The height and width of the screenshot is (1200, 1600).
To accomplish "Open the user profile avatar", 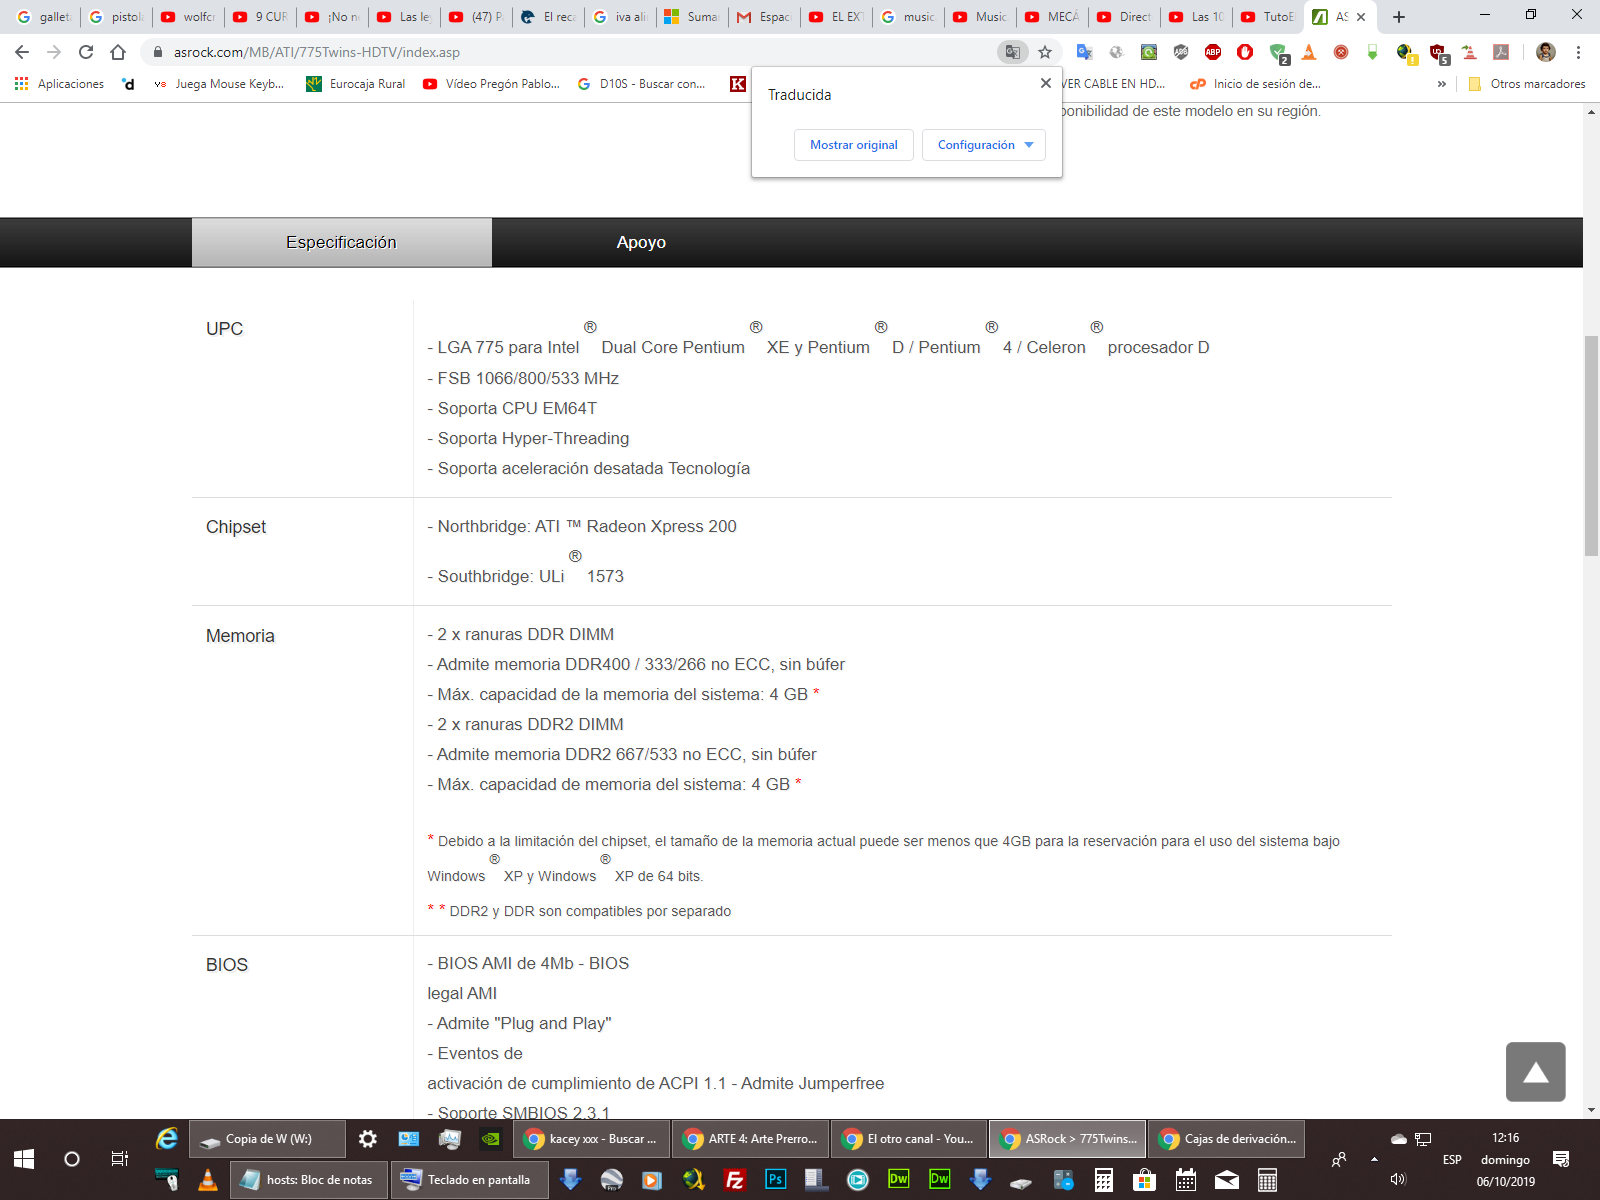I will point(1546,52).
